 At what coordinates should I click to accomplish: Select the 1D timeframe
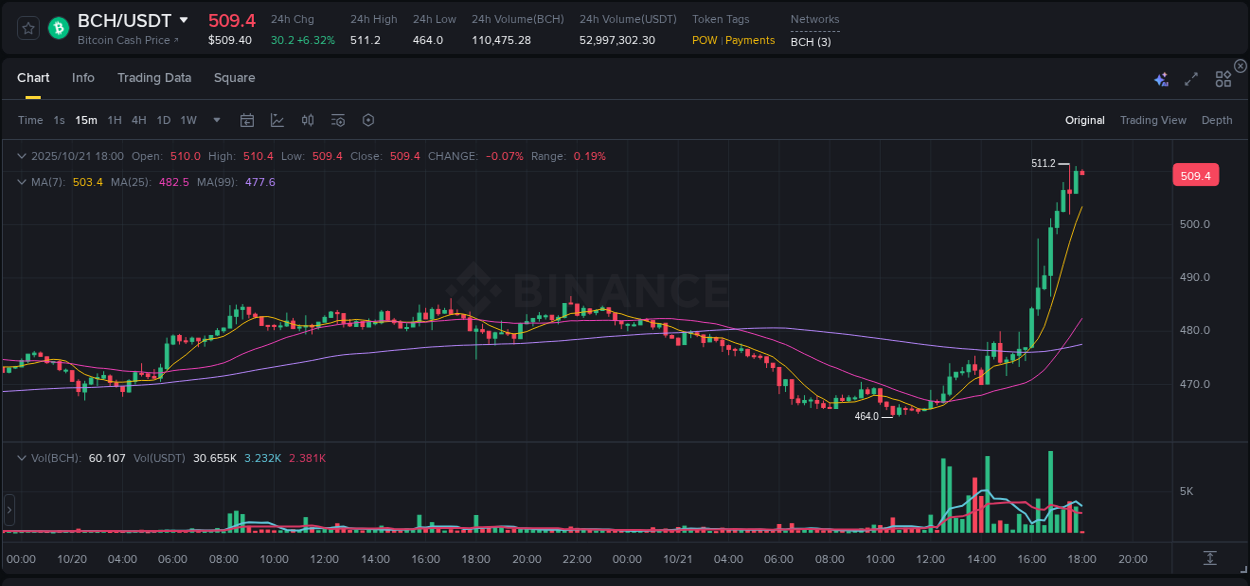tap(163, 120)
